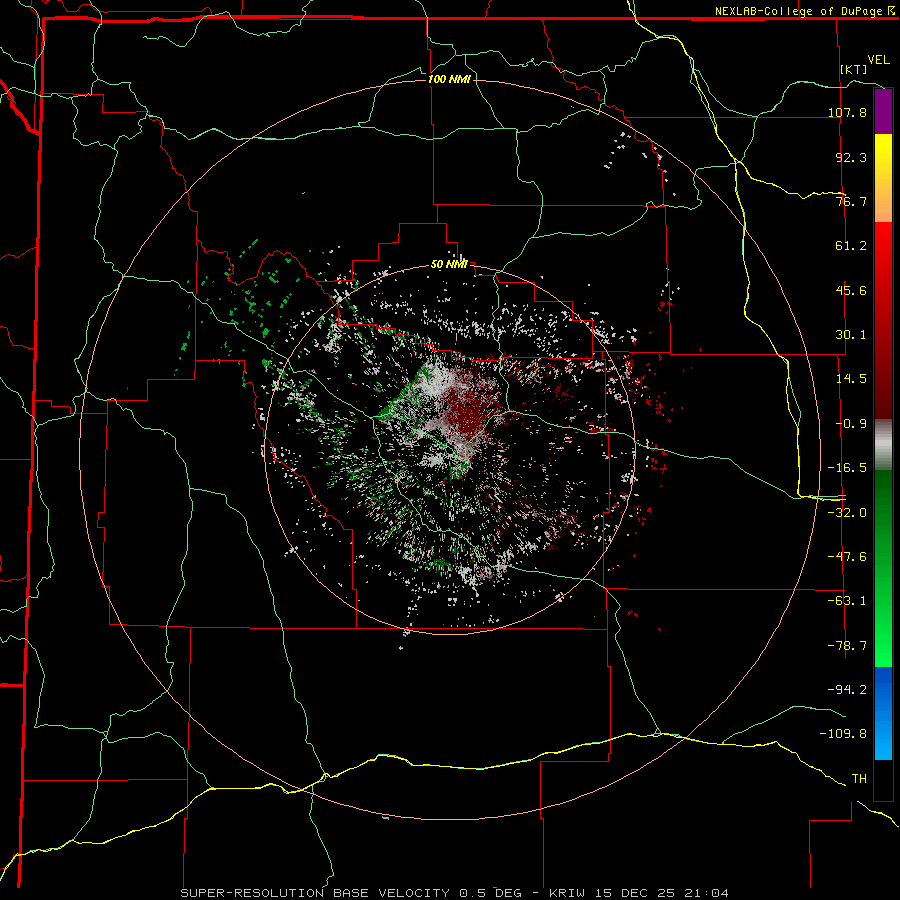Screen dimensions: 900x900
Task: Click the blue segment of the color bar
Action: (x=883, y=713)
